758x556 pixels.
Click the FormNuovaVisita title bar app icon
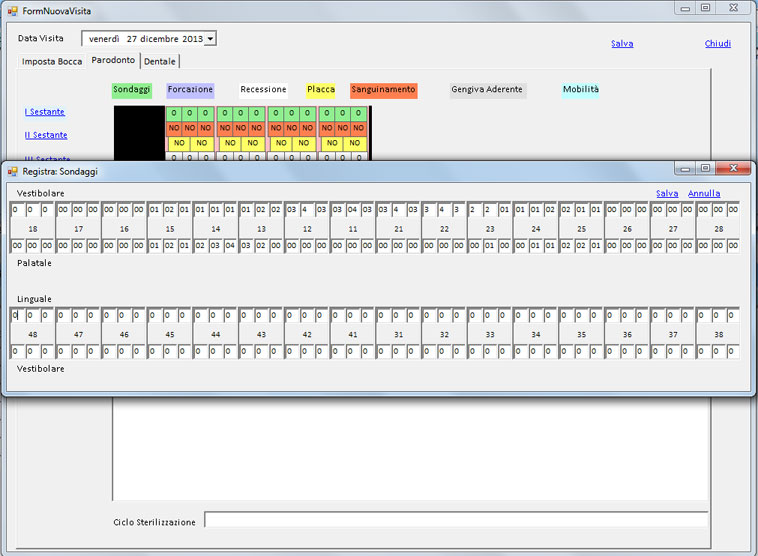point(13,11)
